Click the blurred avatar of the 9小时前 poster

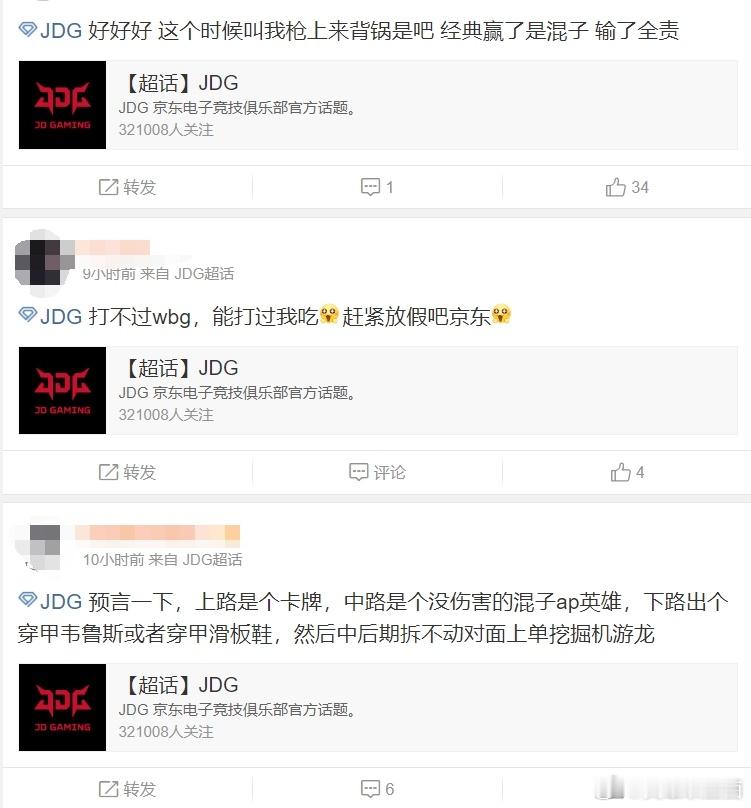click(44, 262)
